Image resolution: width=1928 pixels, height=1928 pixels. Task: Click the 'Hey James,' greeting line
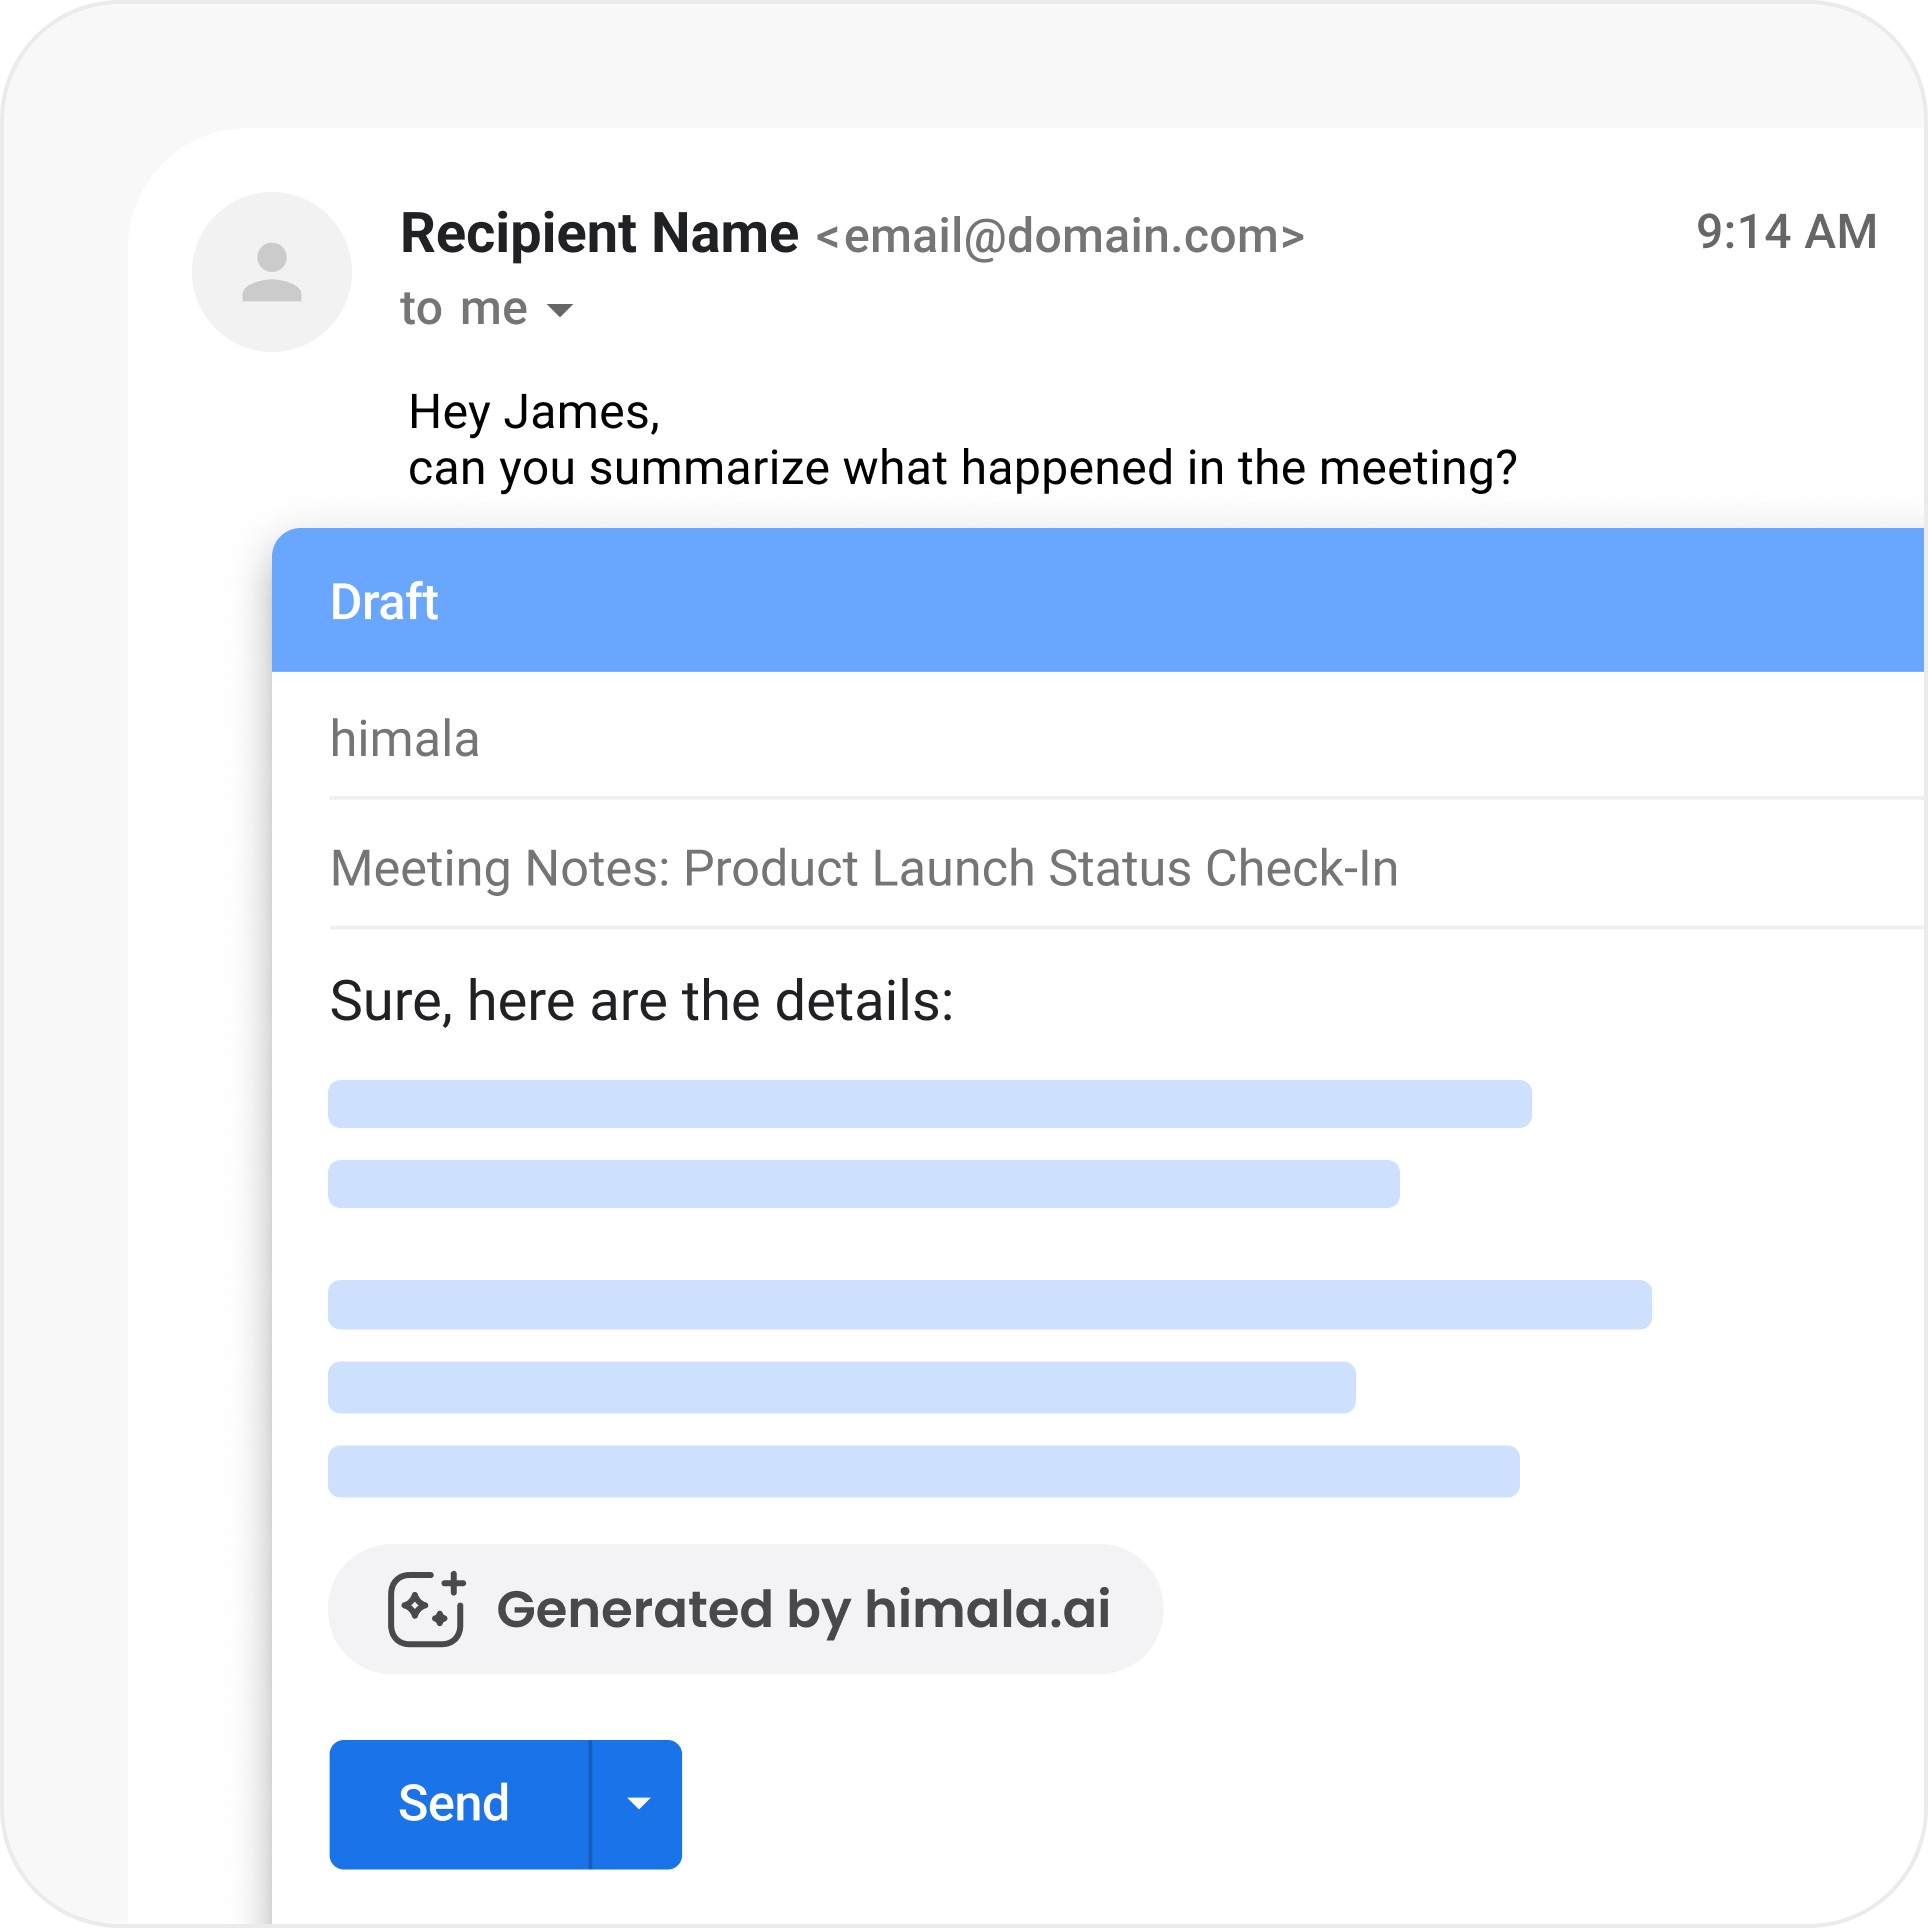534,412
